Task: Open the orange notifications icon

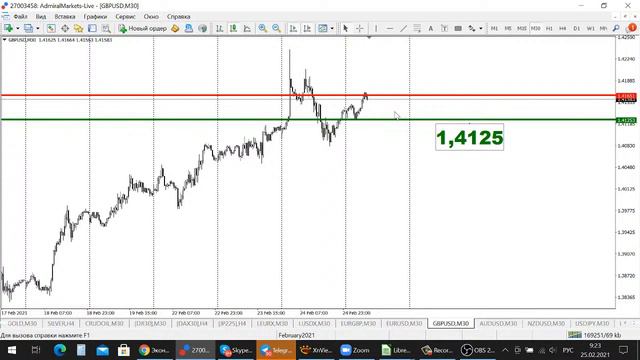Action: click(x=632, y=28)
